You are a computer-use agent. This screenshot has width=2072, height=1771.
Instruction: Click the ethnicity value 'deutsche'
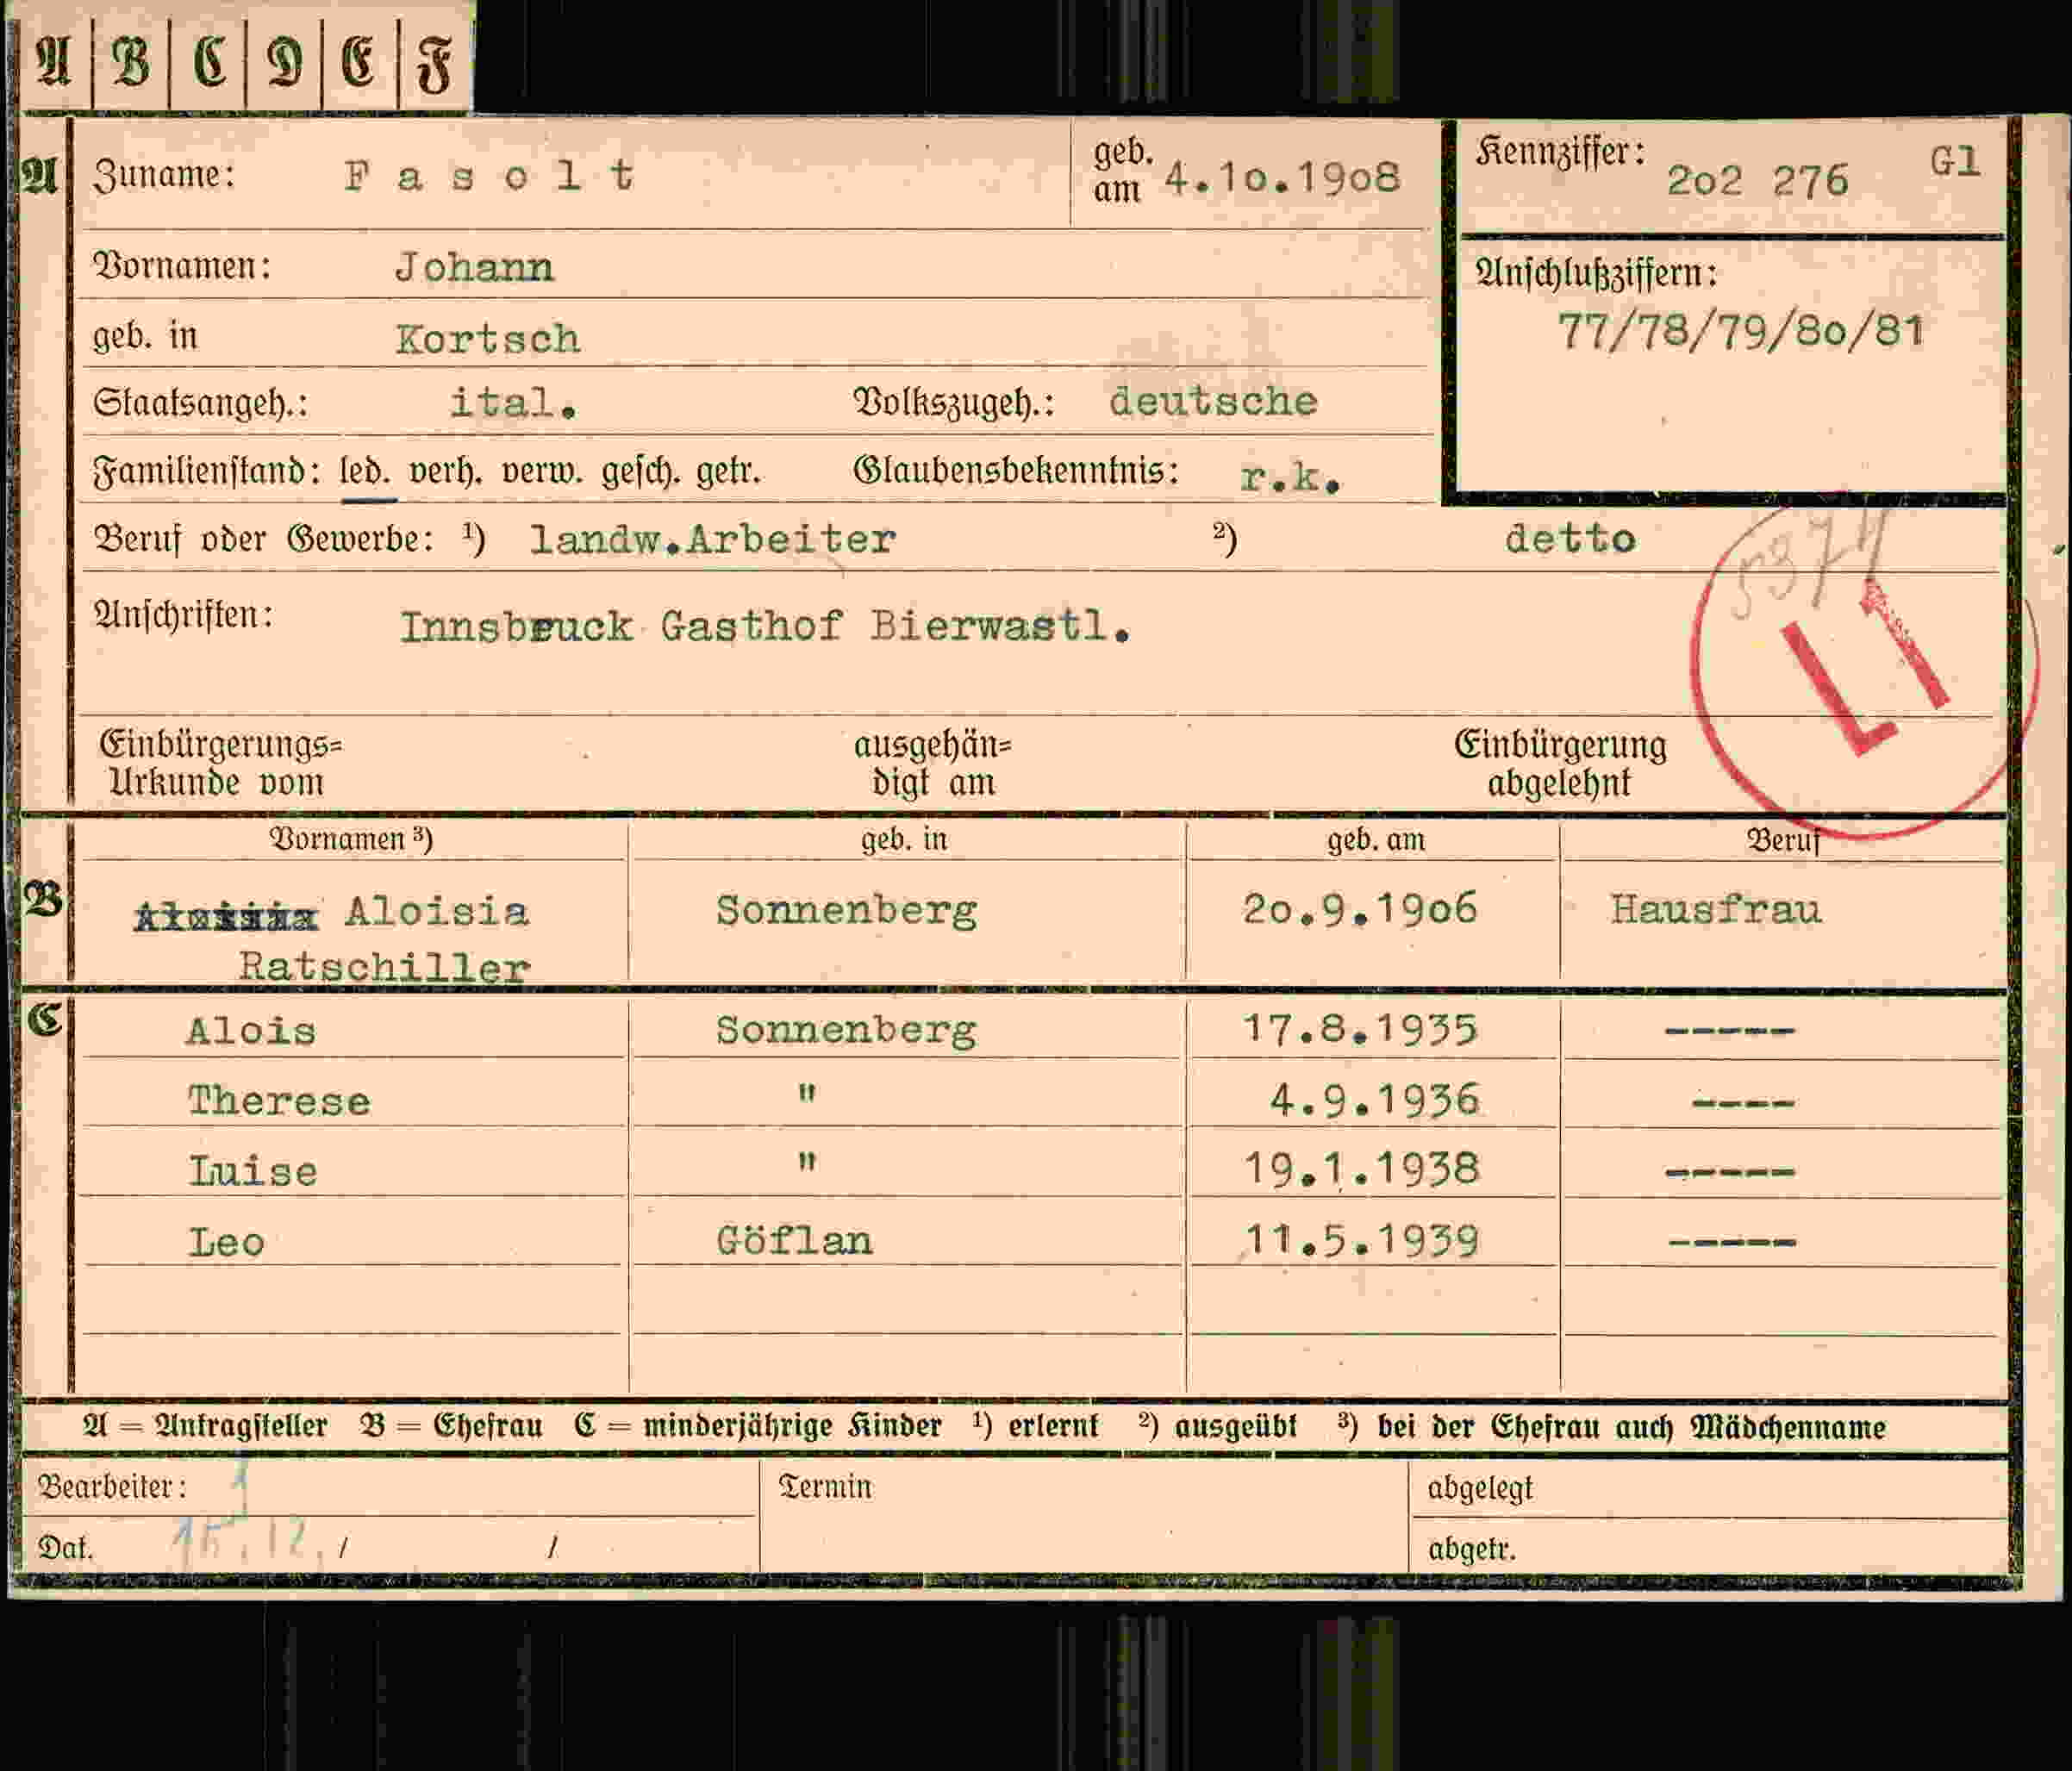[x=1213, y=401]
